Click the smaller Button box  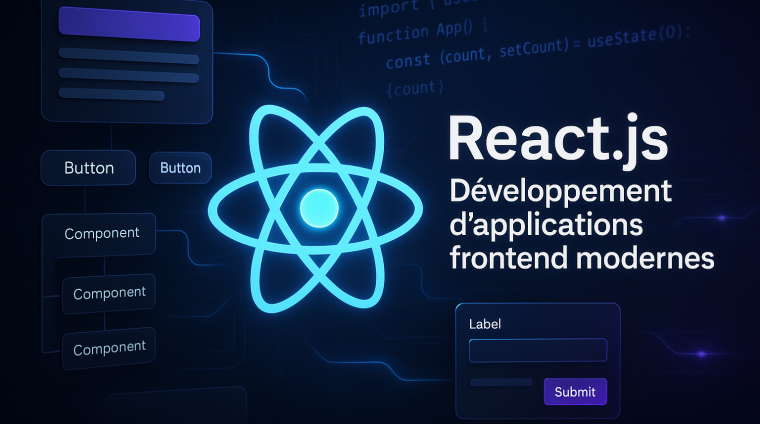pyautogui.click(x=180, y=168)
